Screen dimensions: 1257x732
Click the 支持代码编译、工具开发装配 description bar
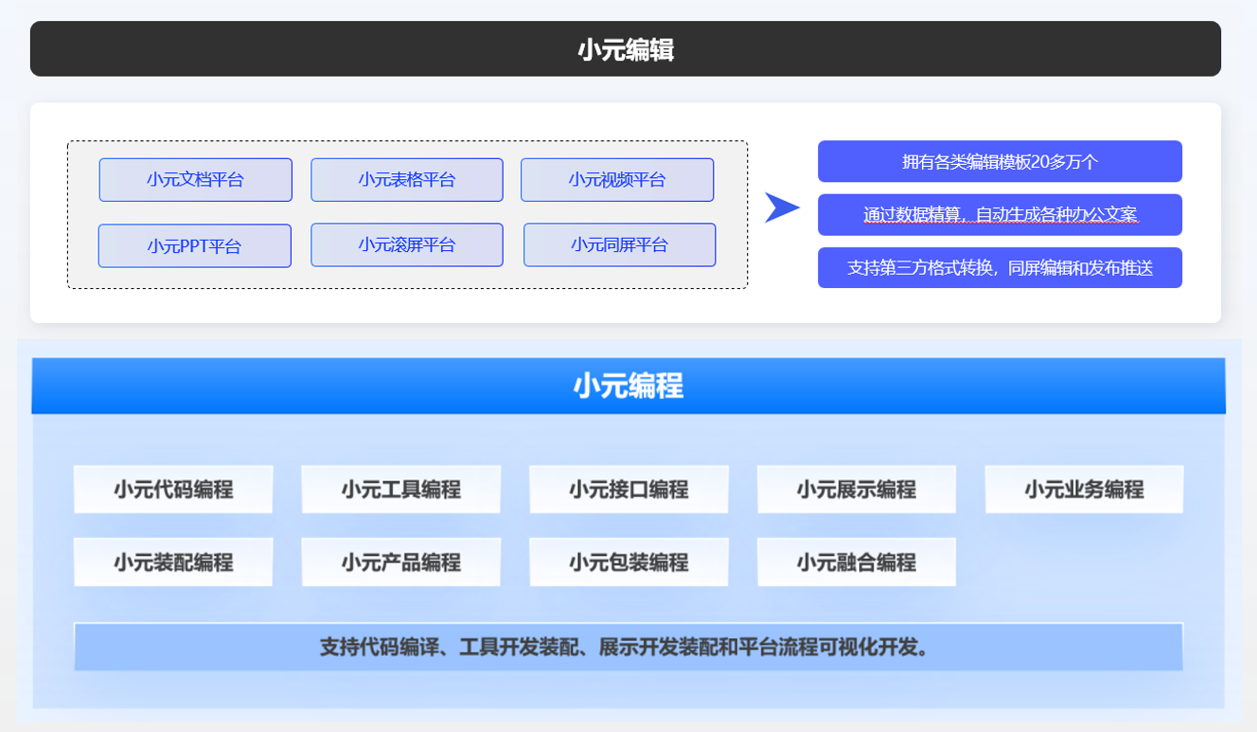click(x=629, y=647)
